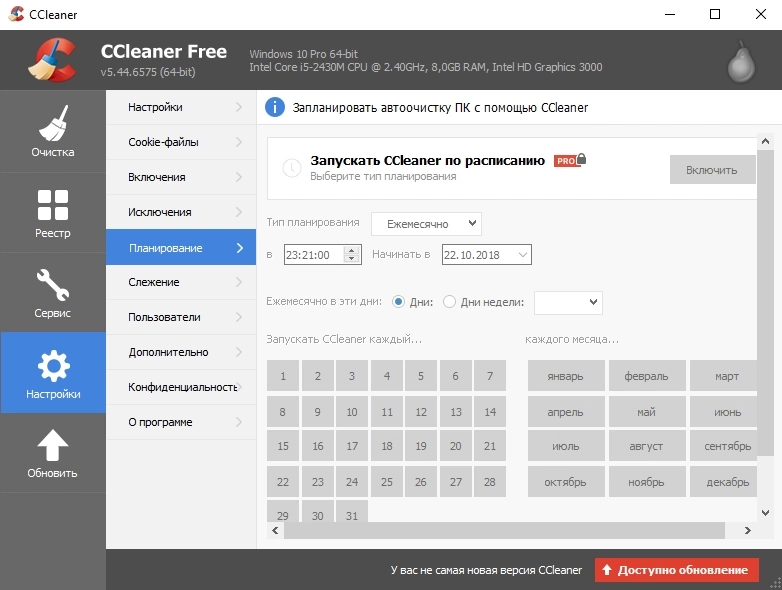Click the vertical scrollbar of the schedule panel

point(765,330)
